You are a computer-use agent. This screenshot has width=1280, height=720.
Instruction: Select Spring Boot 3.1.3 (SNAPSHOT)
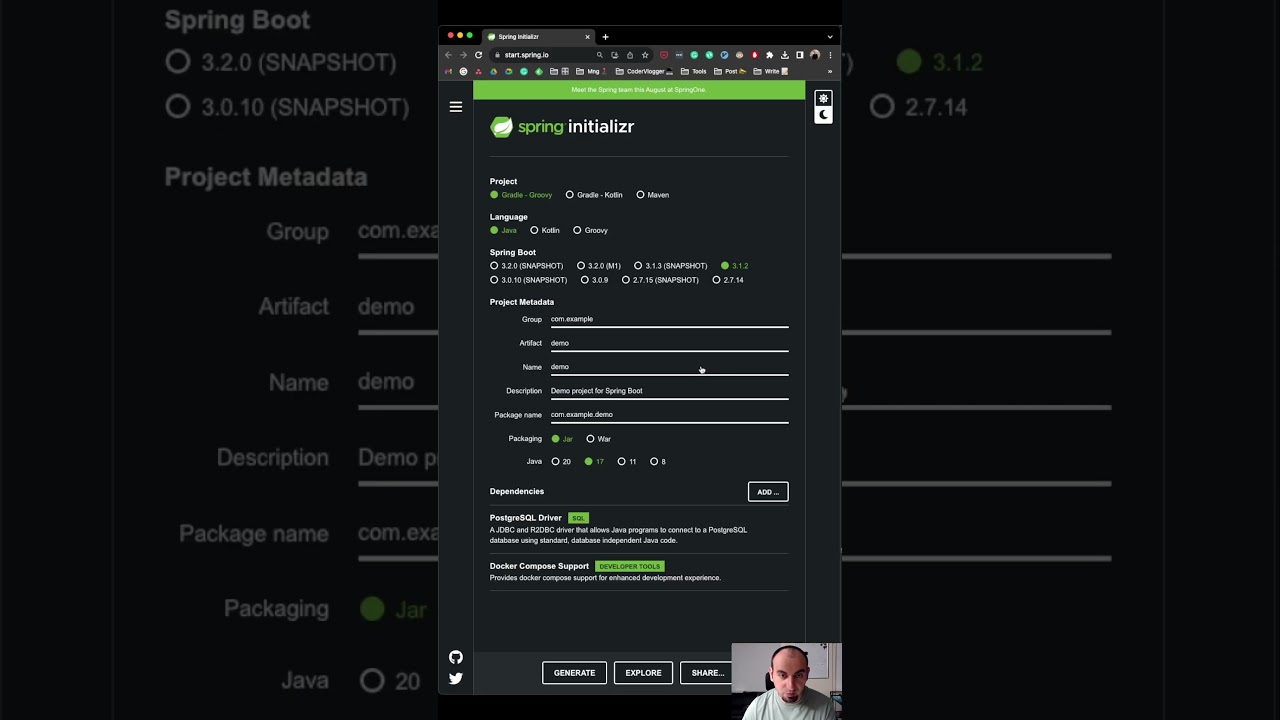tap(671, 266)
